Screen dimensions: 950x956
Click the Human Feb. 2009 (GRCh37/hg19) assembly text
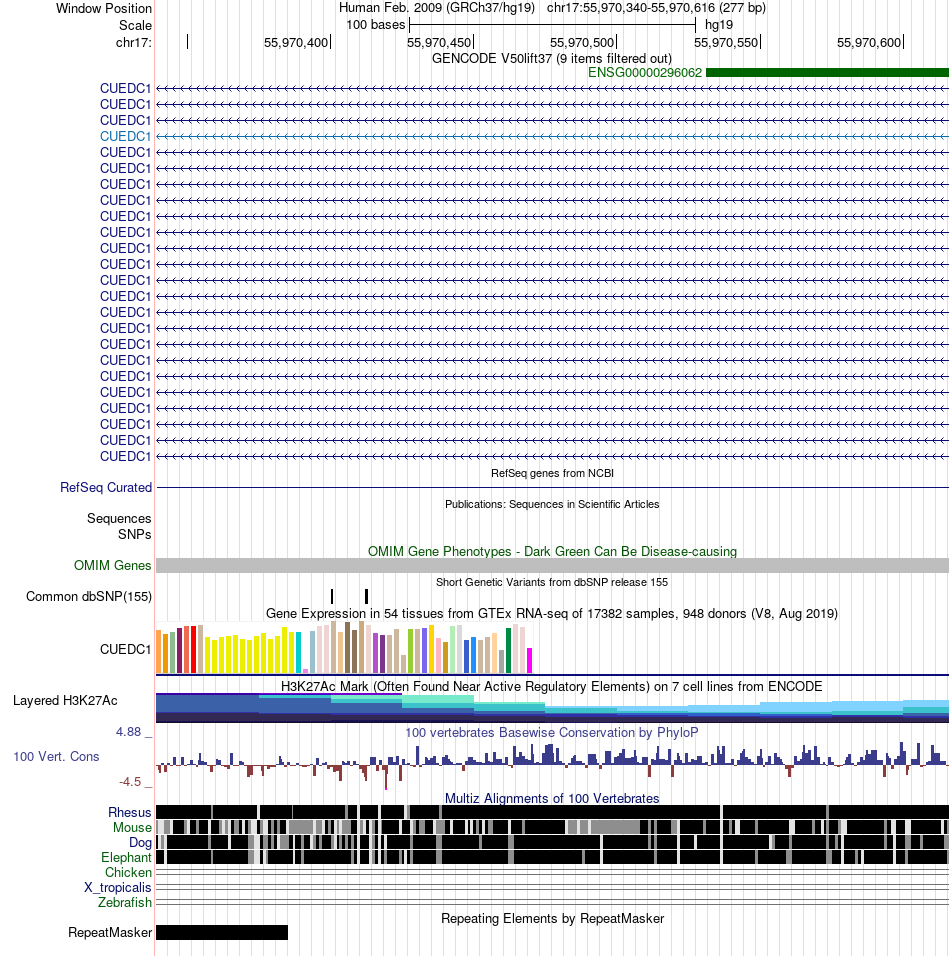click(437, 8)
